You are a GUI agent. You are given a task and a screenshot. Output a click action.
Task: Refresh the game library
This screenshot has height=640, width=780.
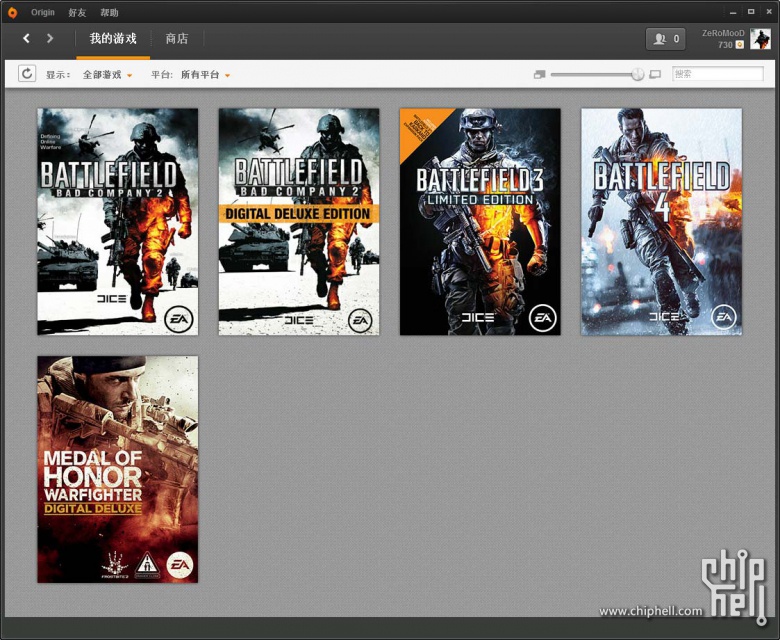[27, 74]
